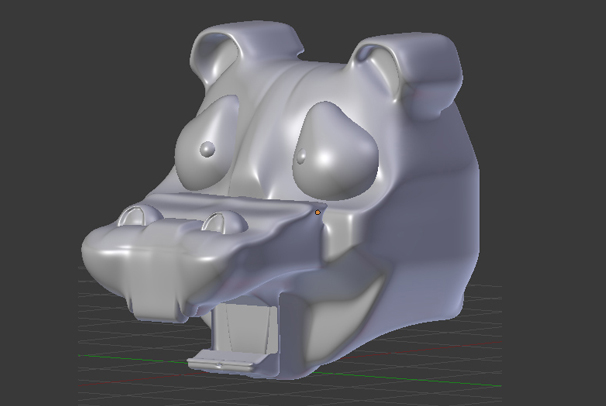Click the empty background in the top-left corner

50,40
